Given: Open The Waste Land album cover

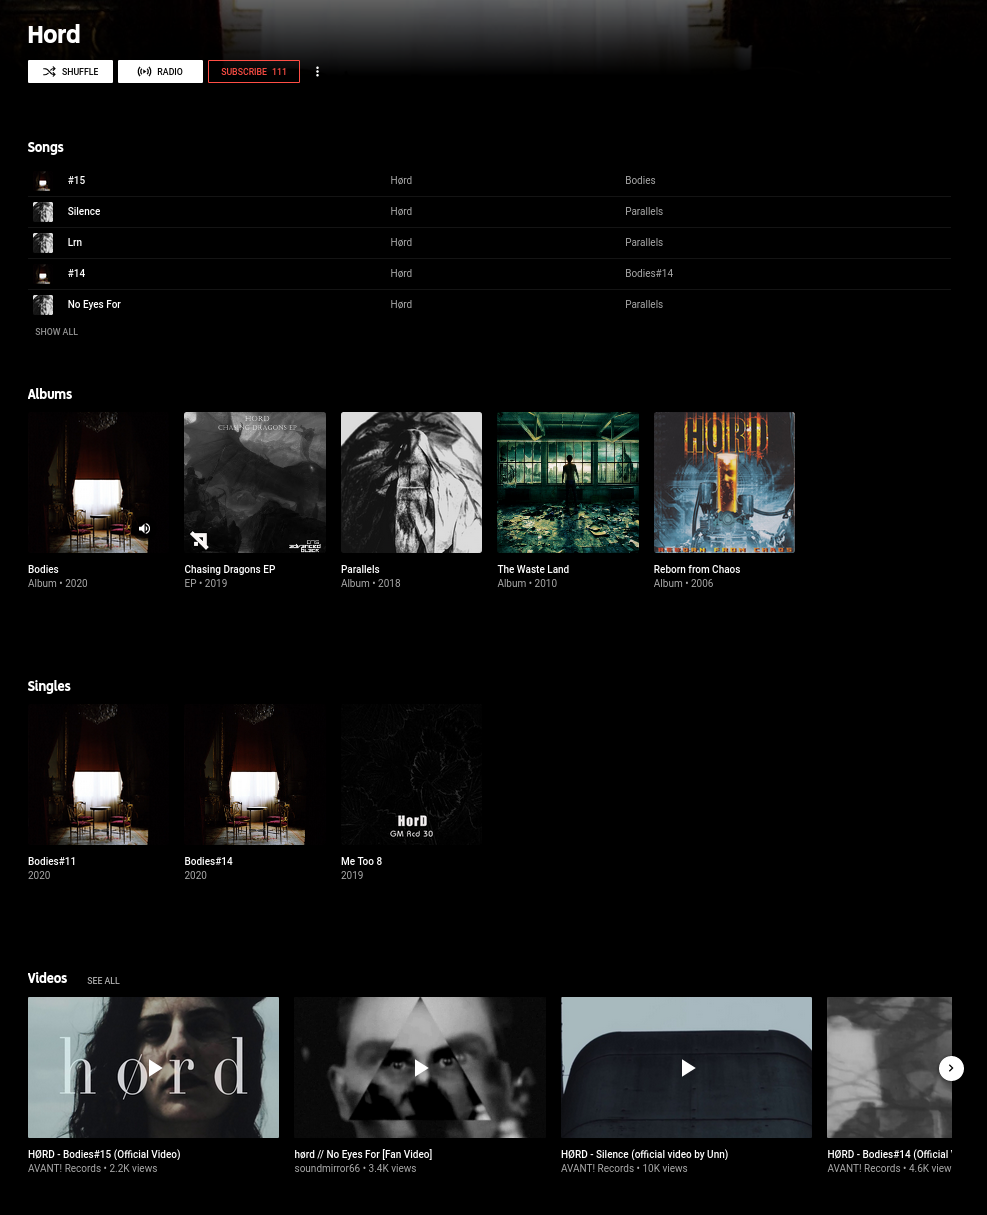Looking at the screenshot, I should pos(568,482).
